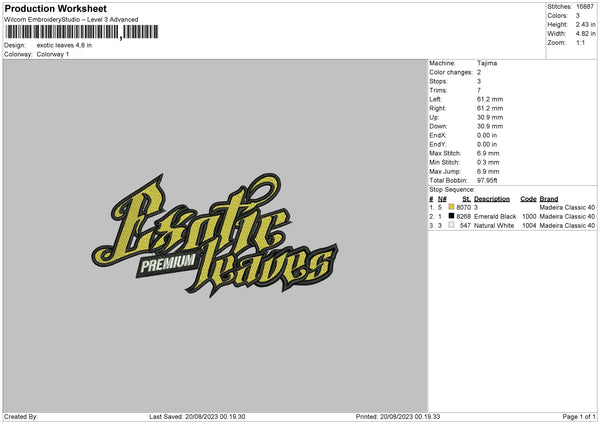
Task: Click the yellow thread color swatch
Action: [452, 207]
